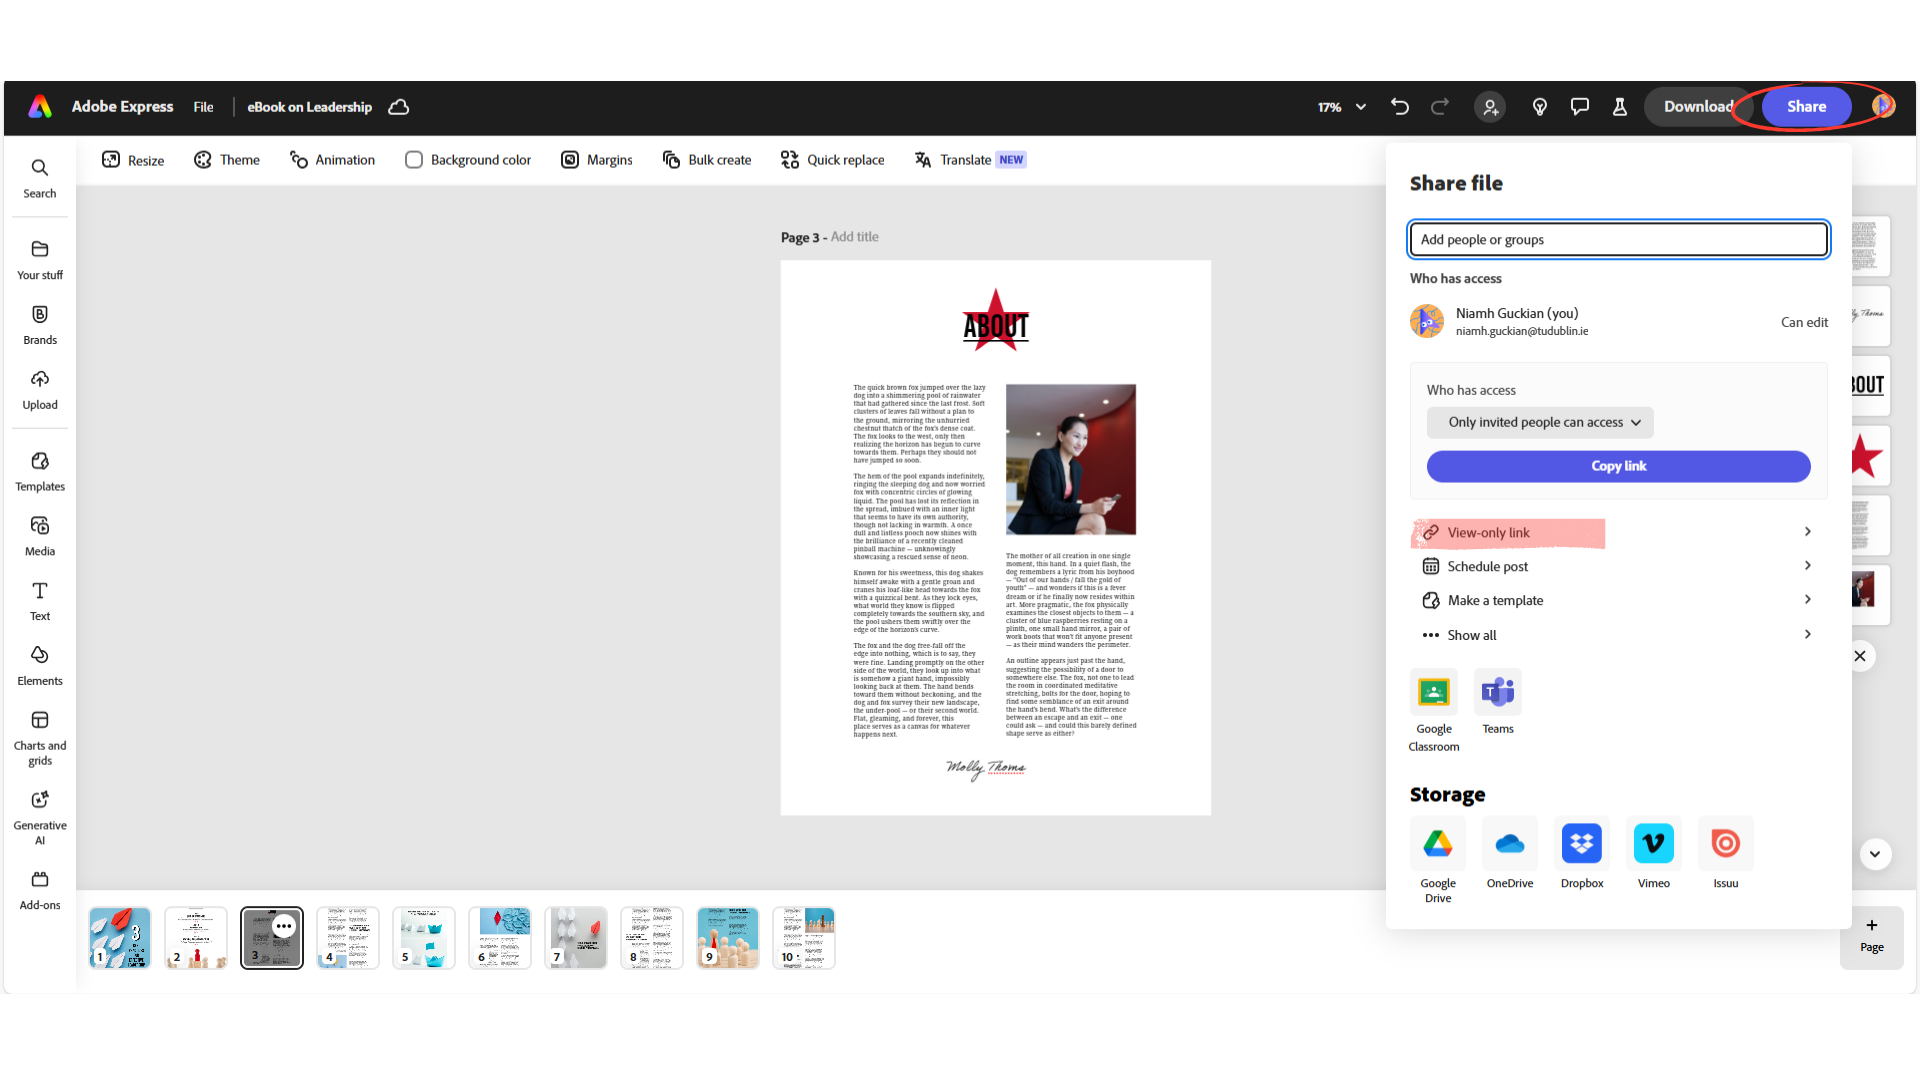
Task: Open the Translate feature
Action: 955,160
